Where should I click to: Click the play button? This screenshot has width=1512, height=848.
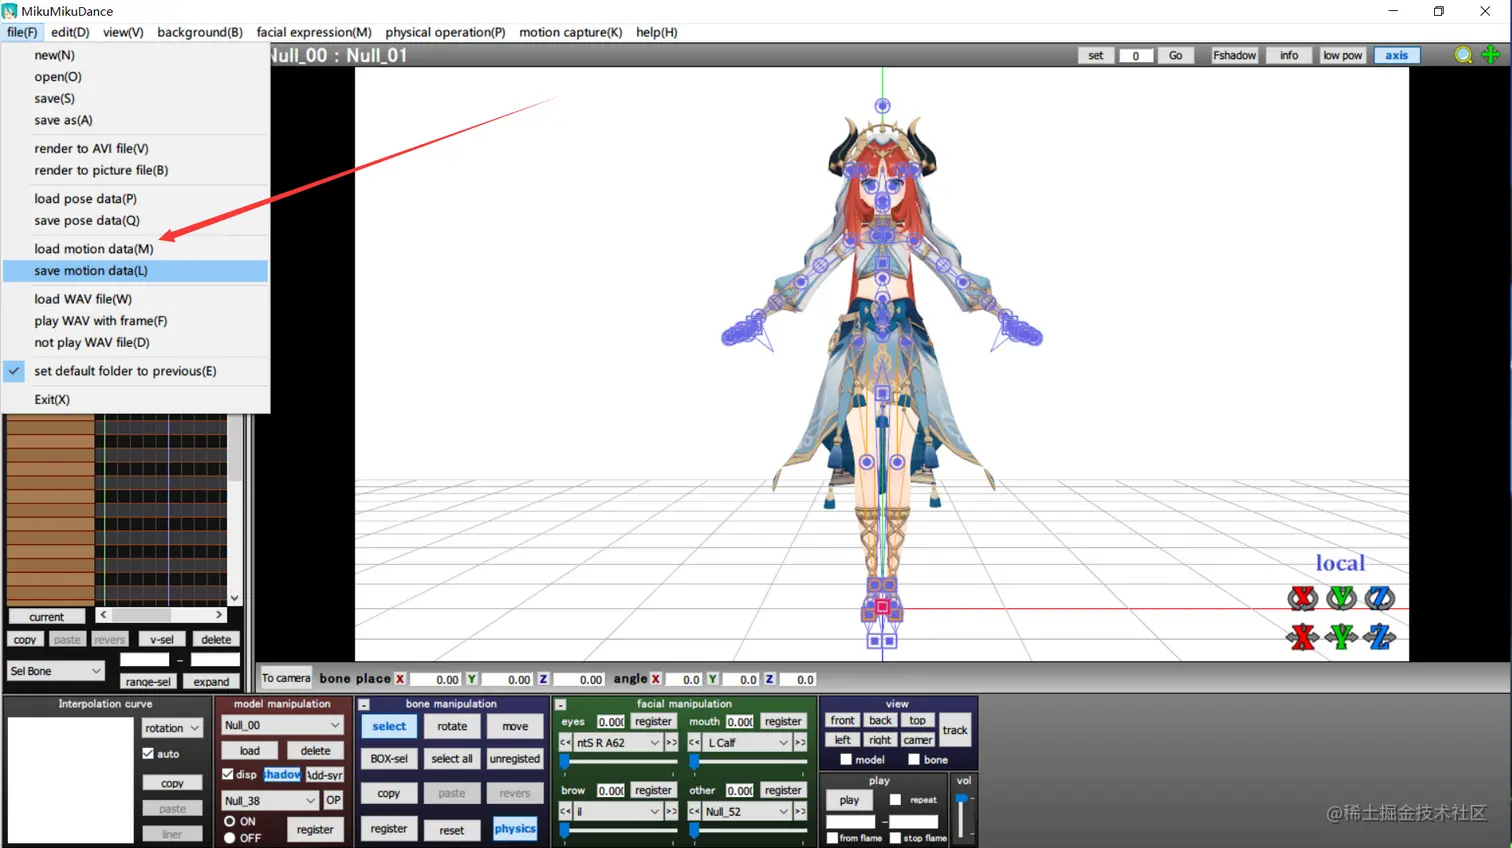tap(849, 800)
